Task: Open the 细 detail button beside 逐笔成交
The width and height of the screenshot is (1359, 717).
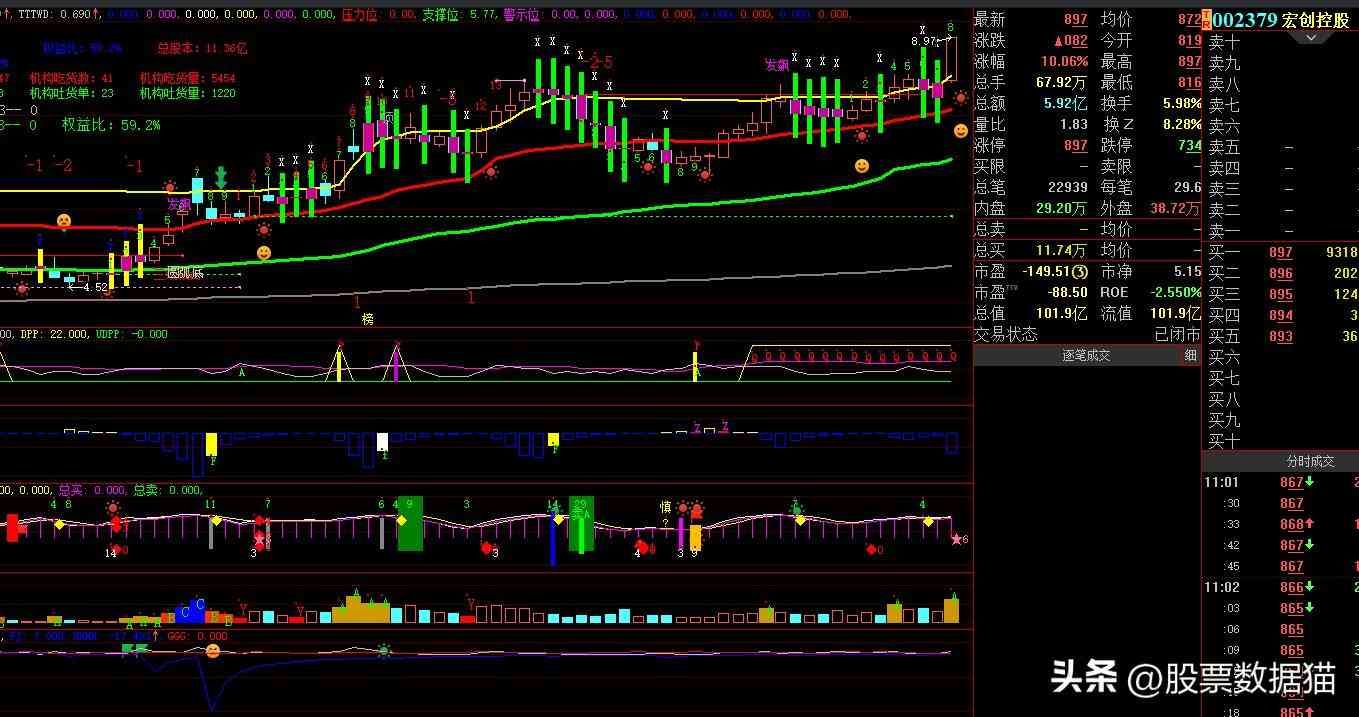Action: coord(1190,355)
